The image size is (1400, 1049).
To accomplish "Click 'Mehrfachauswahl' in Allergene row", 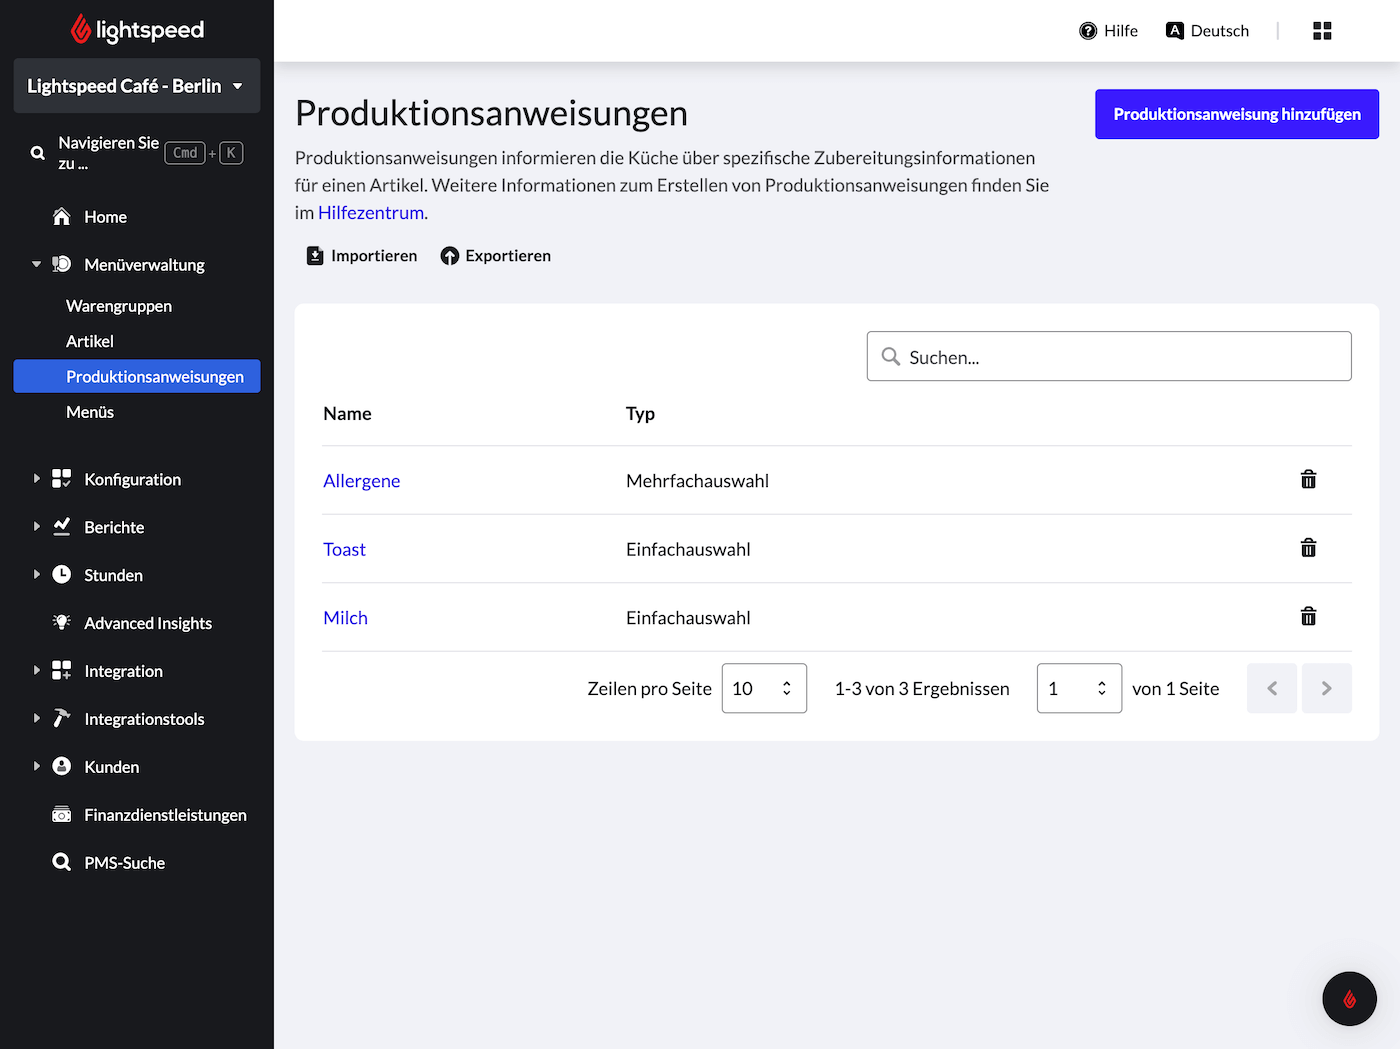I will pyautogui.click(x=698, y=481).
